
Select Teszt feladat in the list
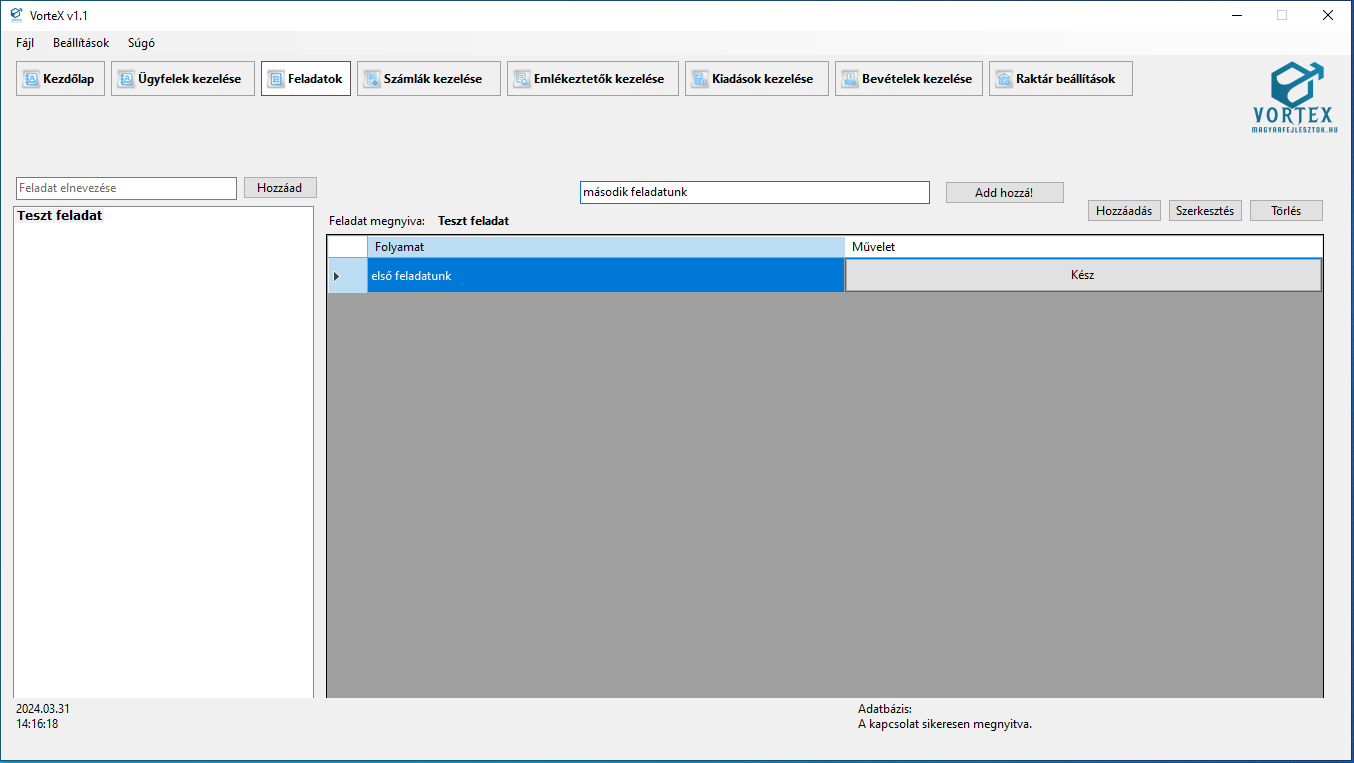(60, 216)
